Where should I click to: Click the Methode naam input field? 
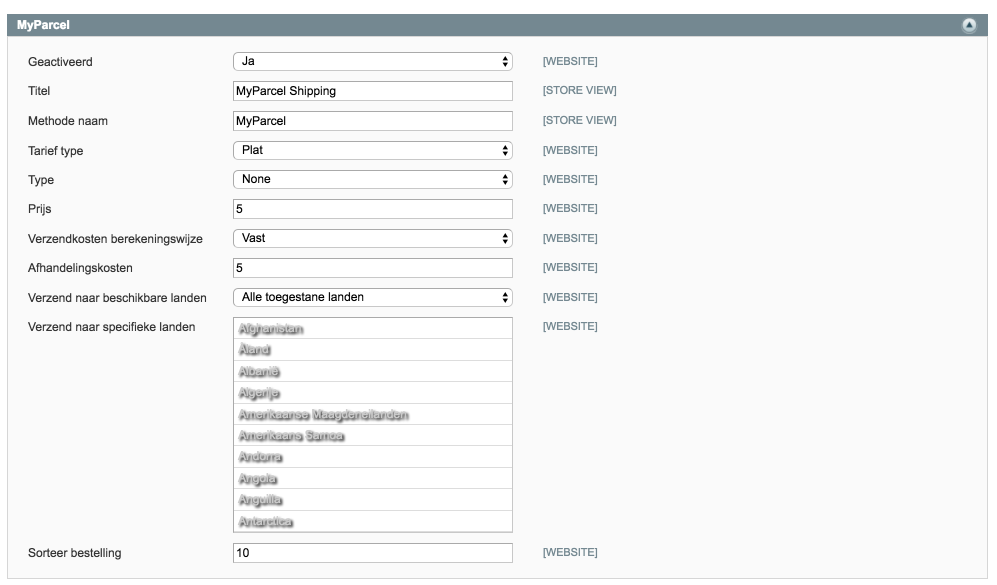[373, 121]
